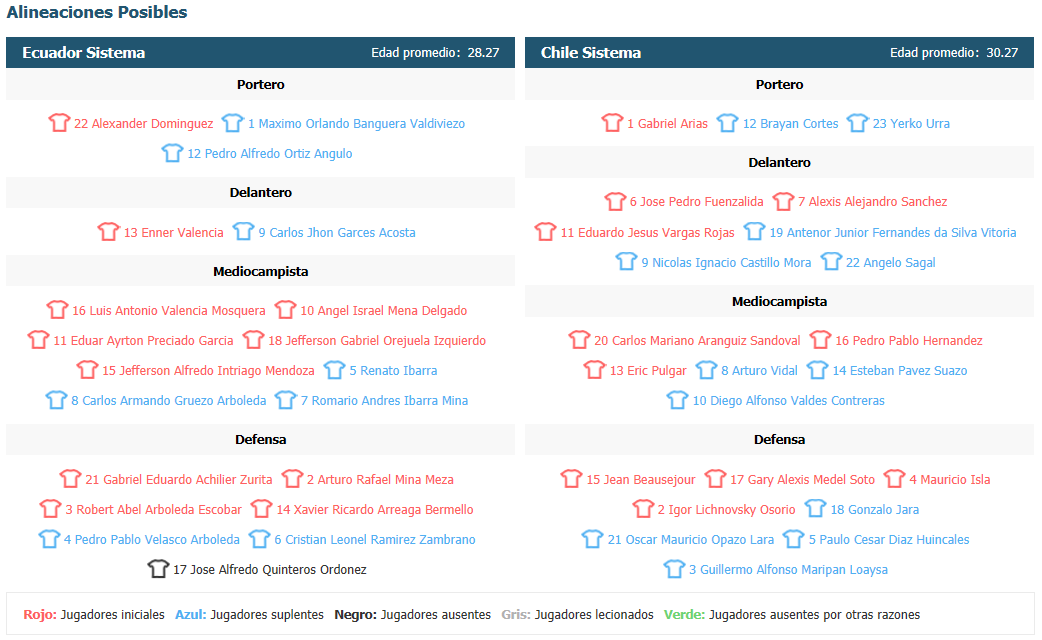Image resolution: width=1042 pixels, height=640 pixels.
Task: Click blue jersey icon beside Yerko Urra
Action: tap(857, 123)
